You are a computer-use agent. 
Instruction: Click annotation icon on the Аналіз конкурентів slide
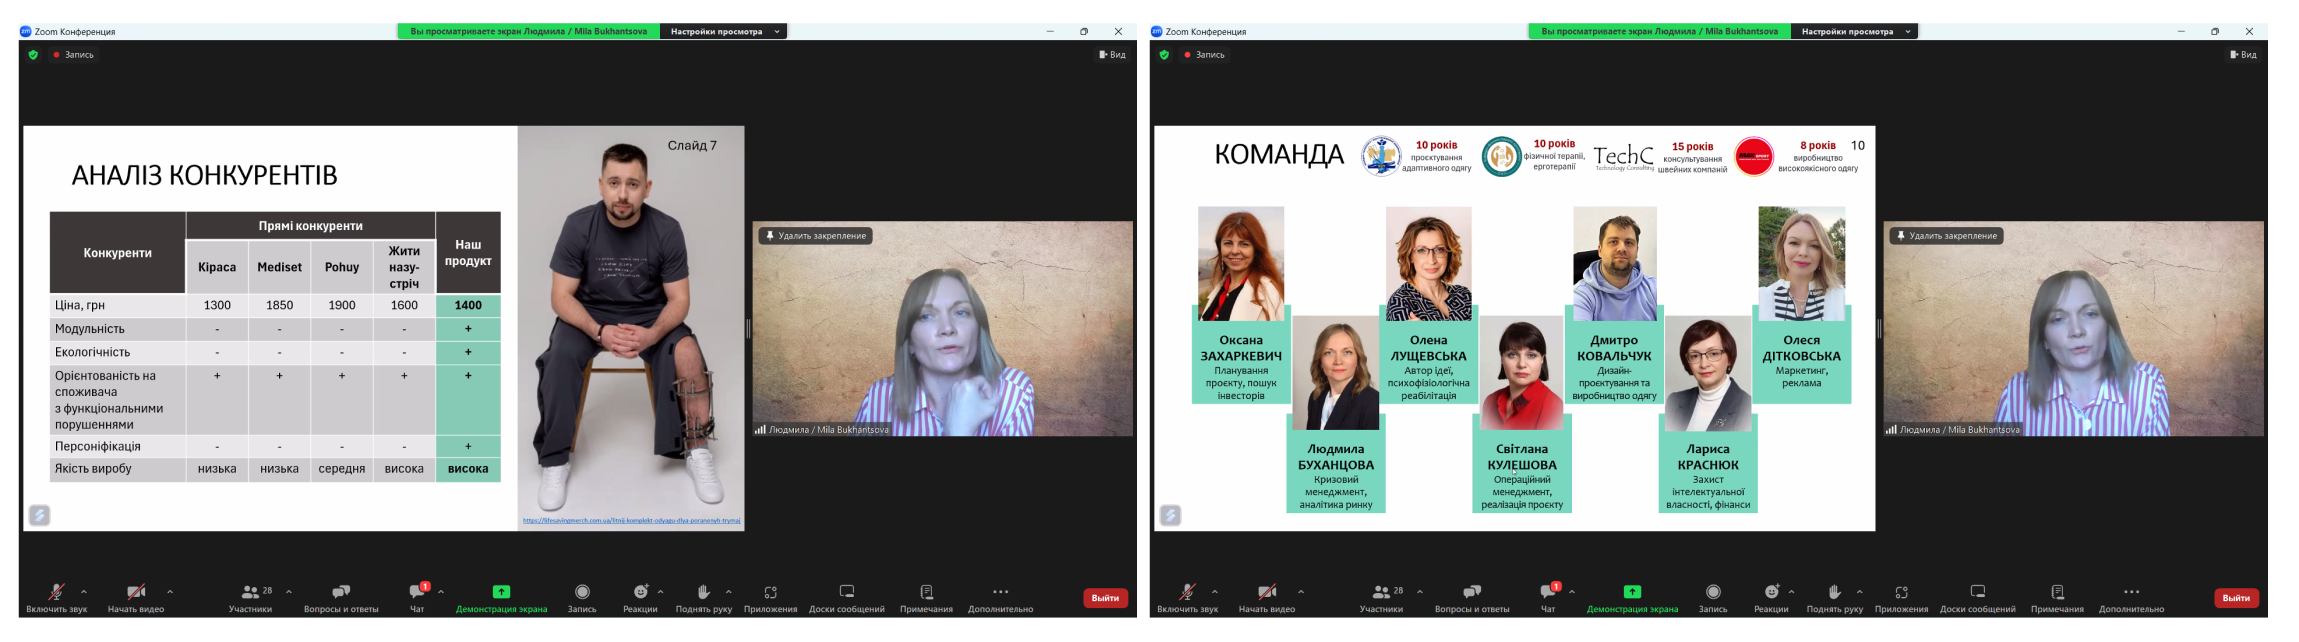click(39, 515)
